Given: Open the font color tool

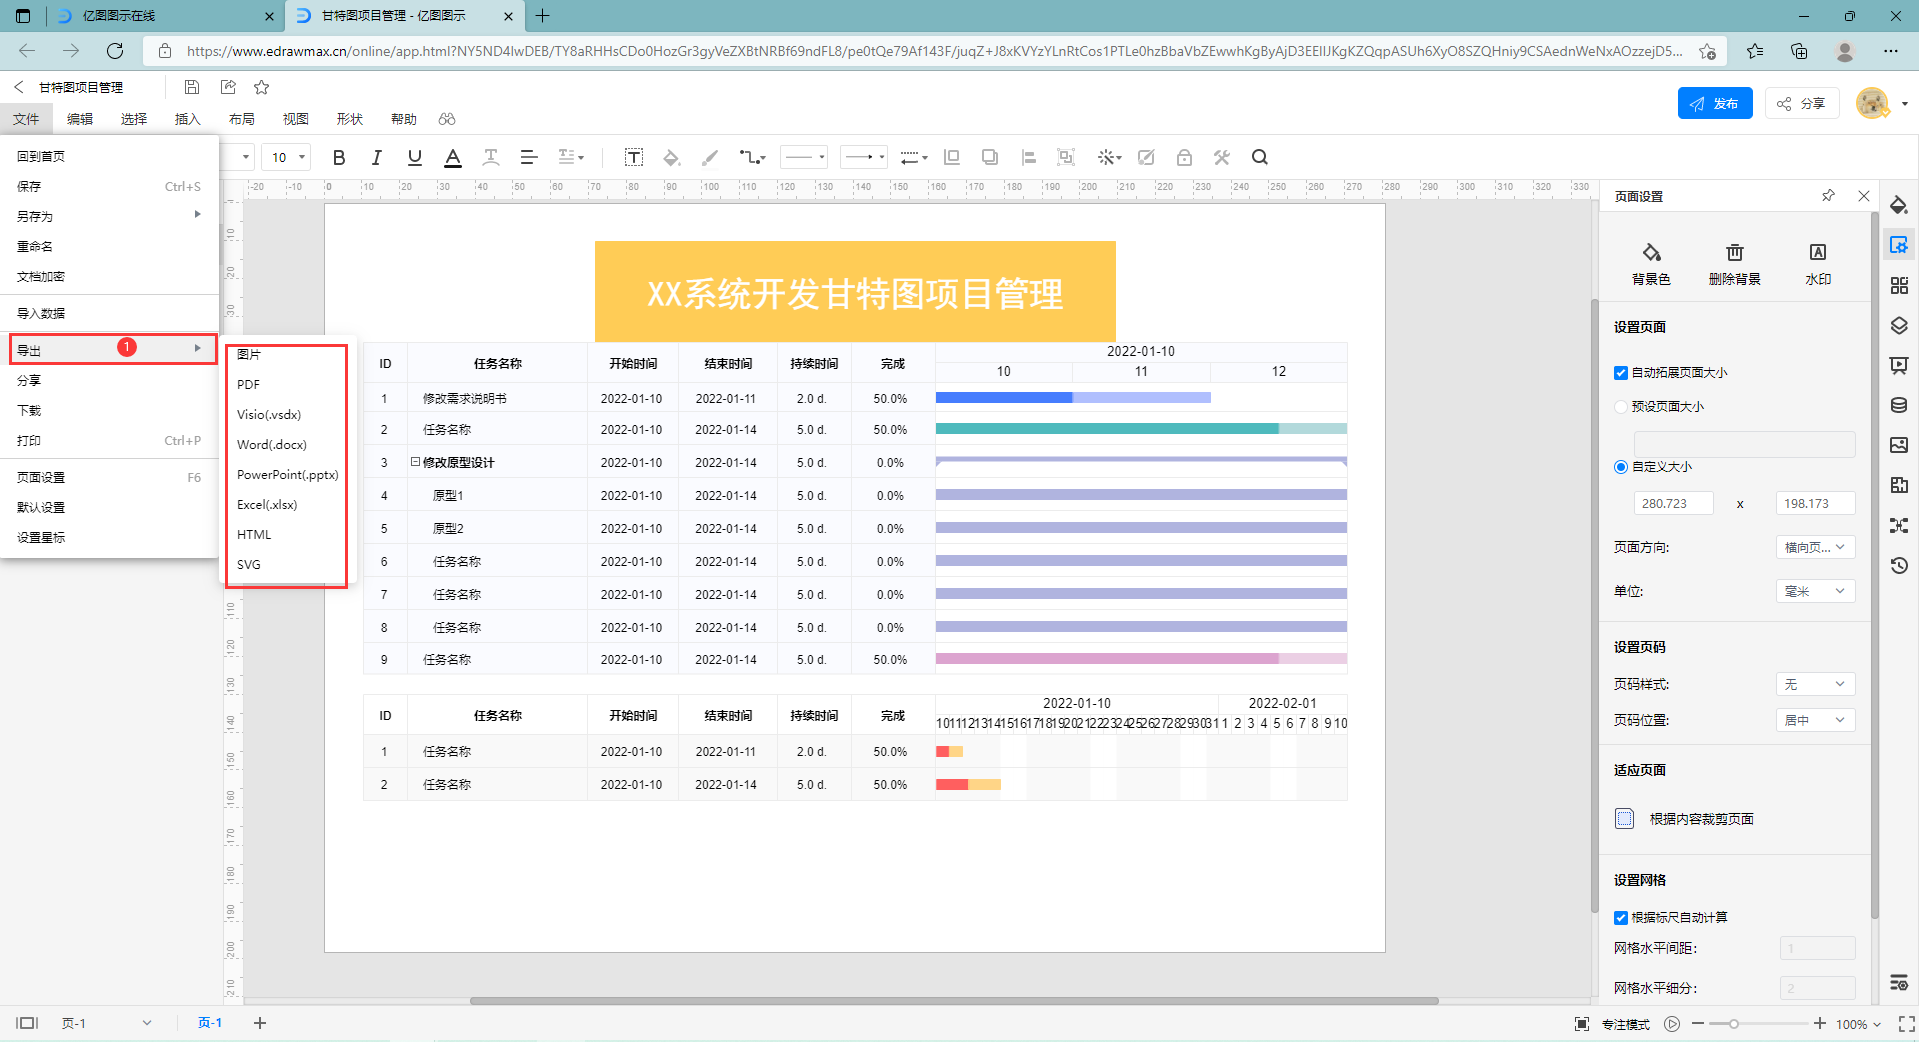Looking at the screenshot, I should (x=453, y=157).
